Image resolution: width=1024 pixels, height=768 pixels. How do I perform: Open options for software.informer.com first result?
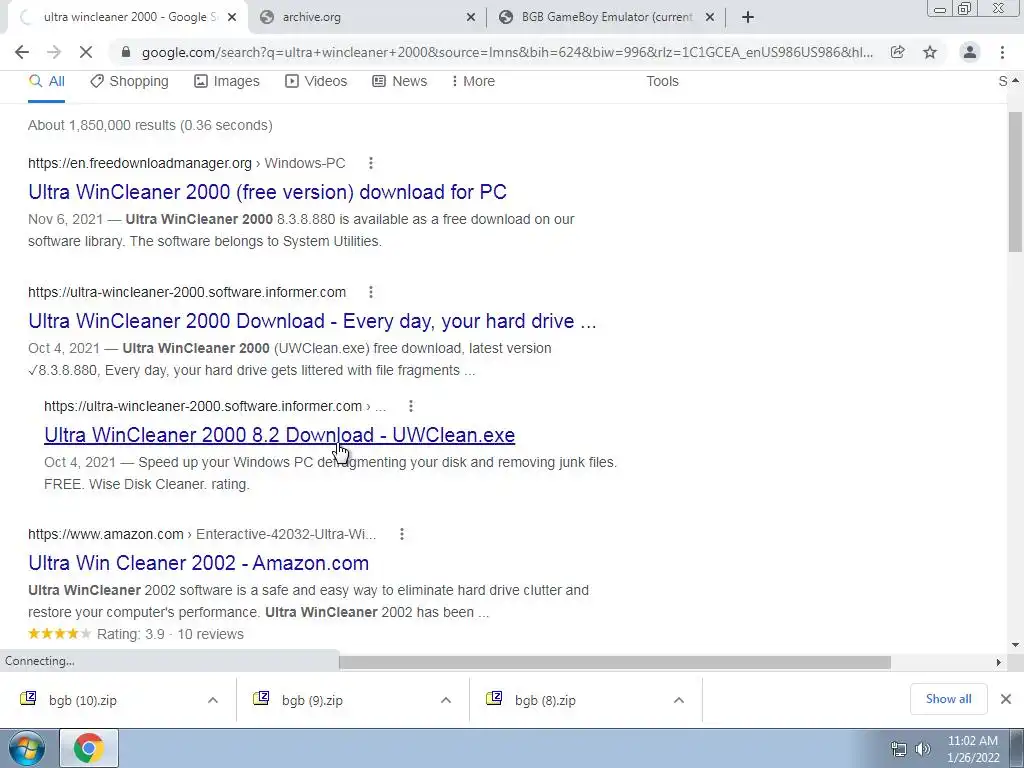click(x=370, y=292)
